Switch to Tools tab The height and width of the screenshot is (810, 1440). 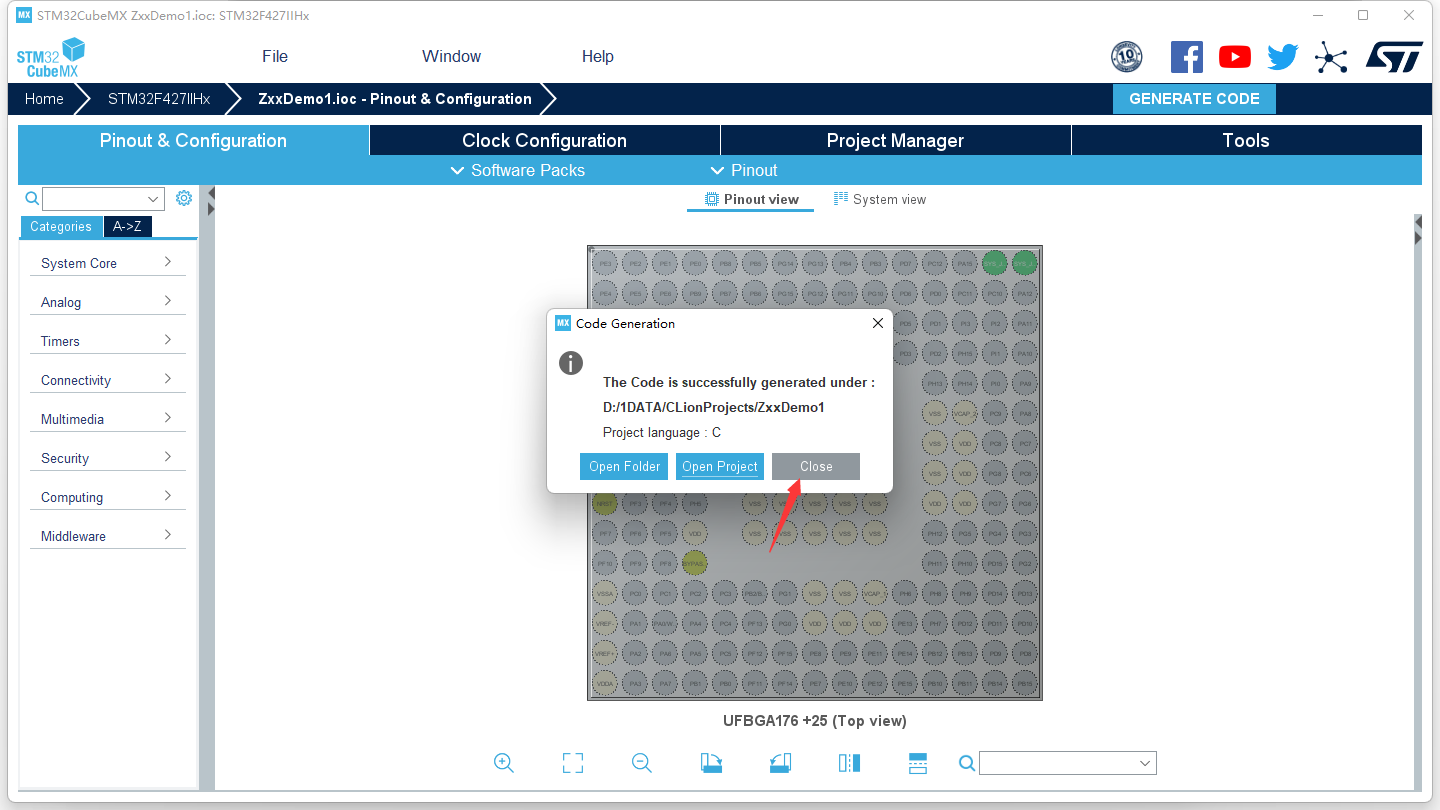pyautogui.click(x=1246, y=140)
